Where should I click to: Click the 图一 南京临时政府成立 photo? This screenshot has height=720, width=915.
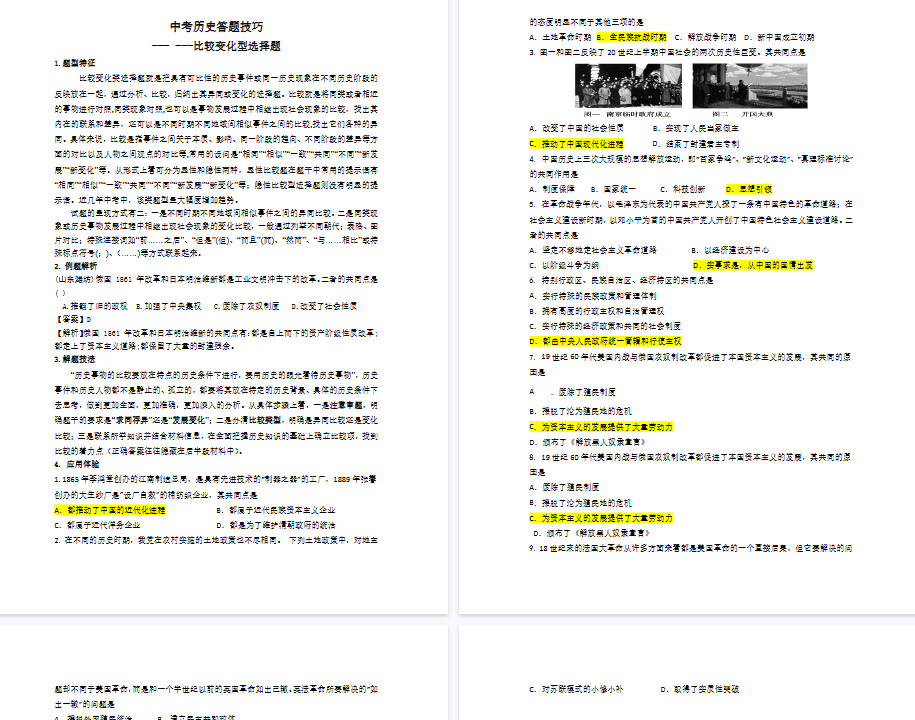(x=628, y=86)
